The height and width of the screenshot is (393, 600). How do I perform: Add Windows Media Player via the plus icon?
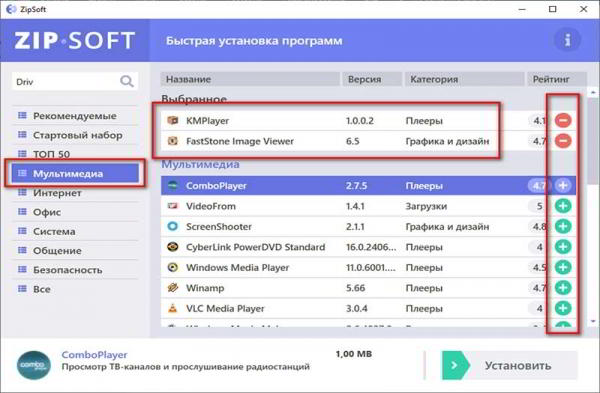(563, 267)
